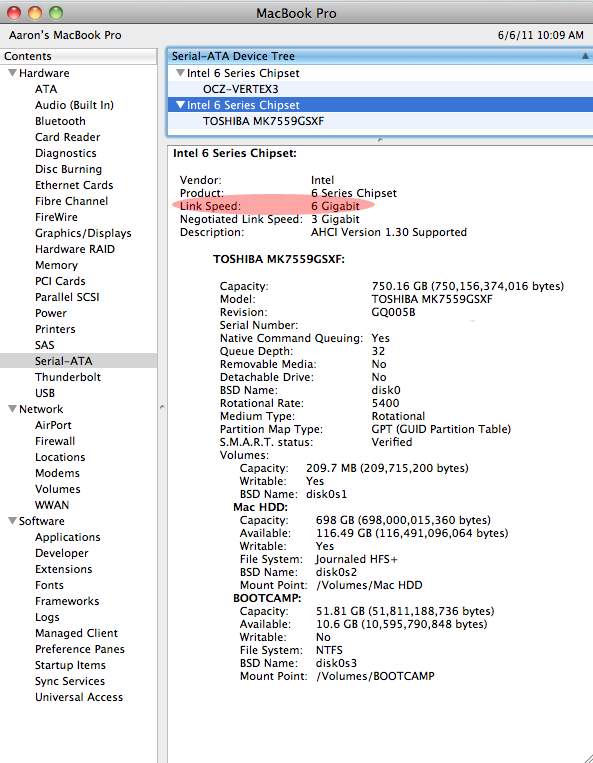The image size is (593, 763).
Task: Select Serial-ATA in sidebar
Action: (x=63, y=361)
